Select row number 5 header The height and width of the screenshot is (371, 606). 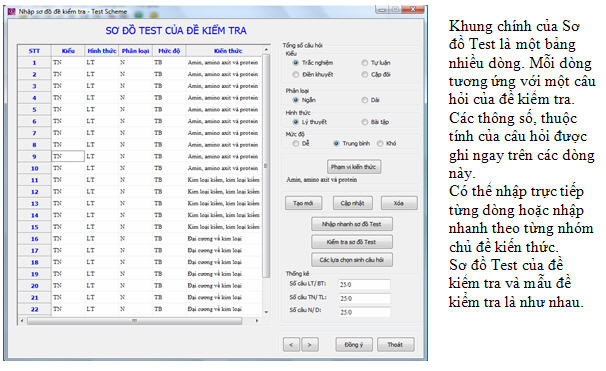(34, 109)
